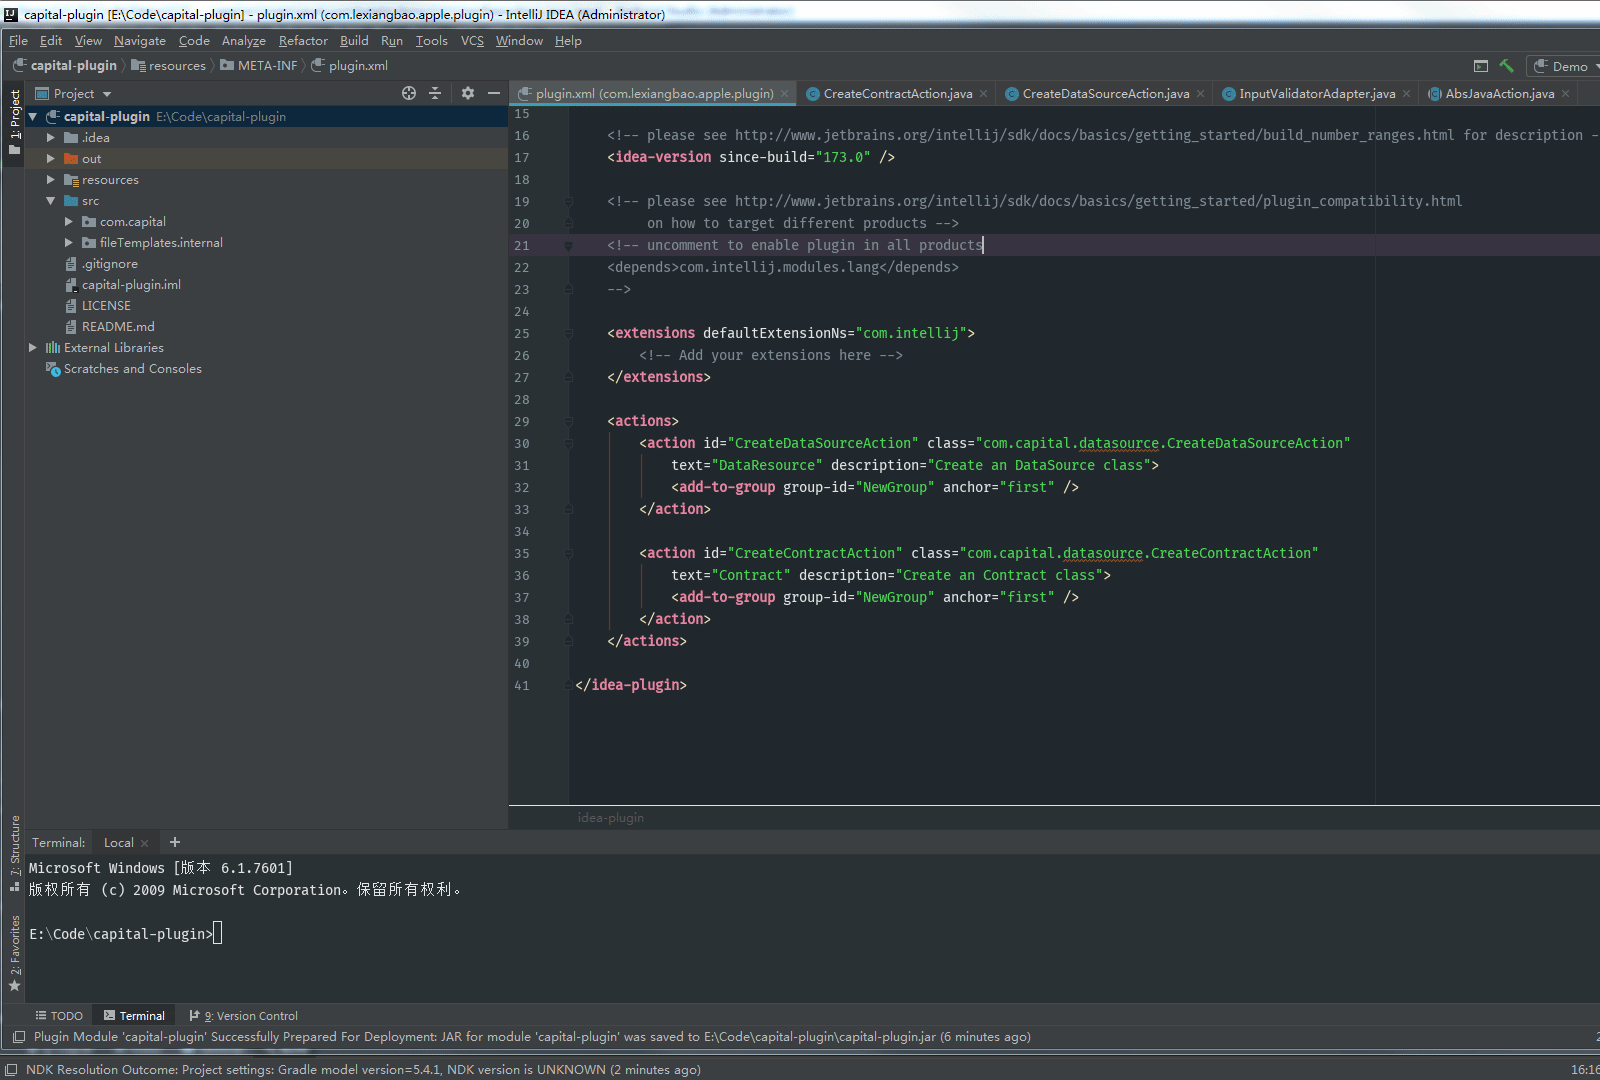Click the terminal command prompt input
This screenshot has width=1600, height=1080.
(217, 934)
